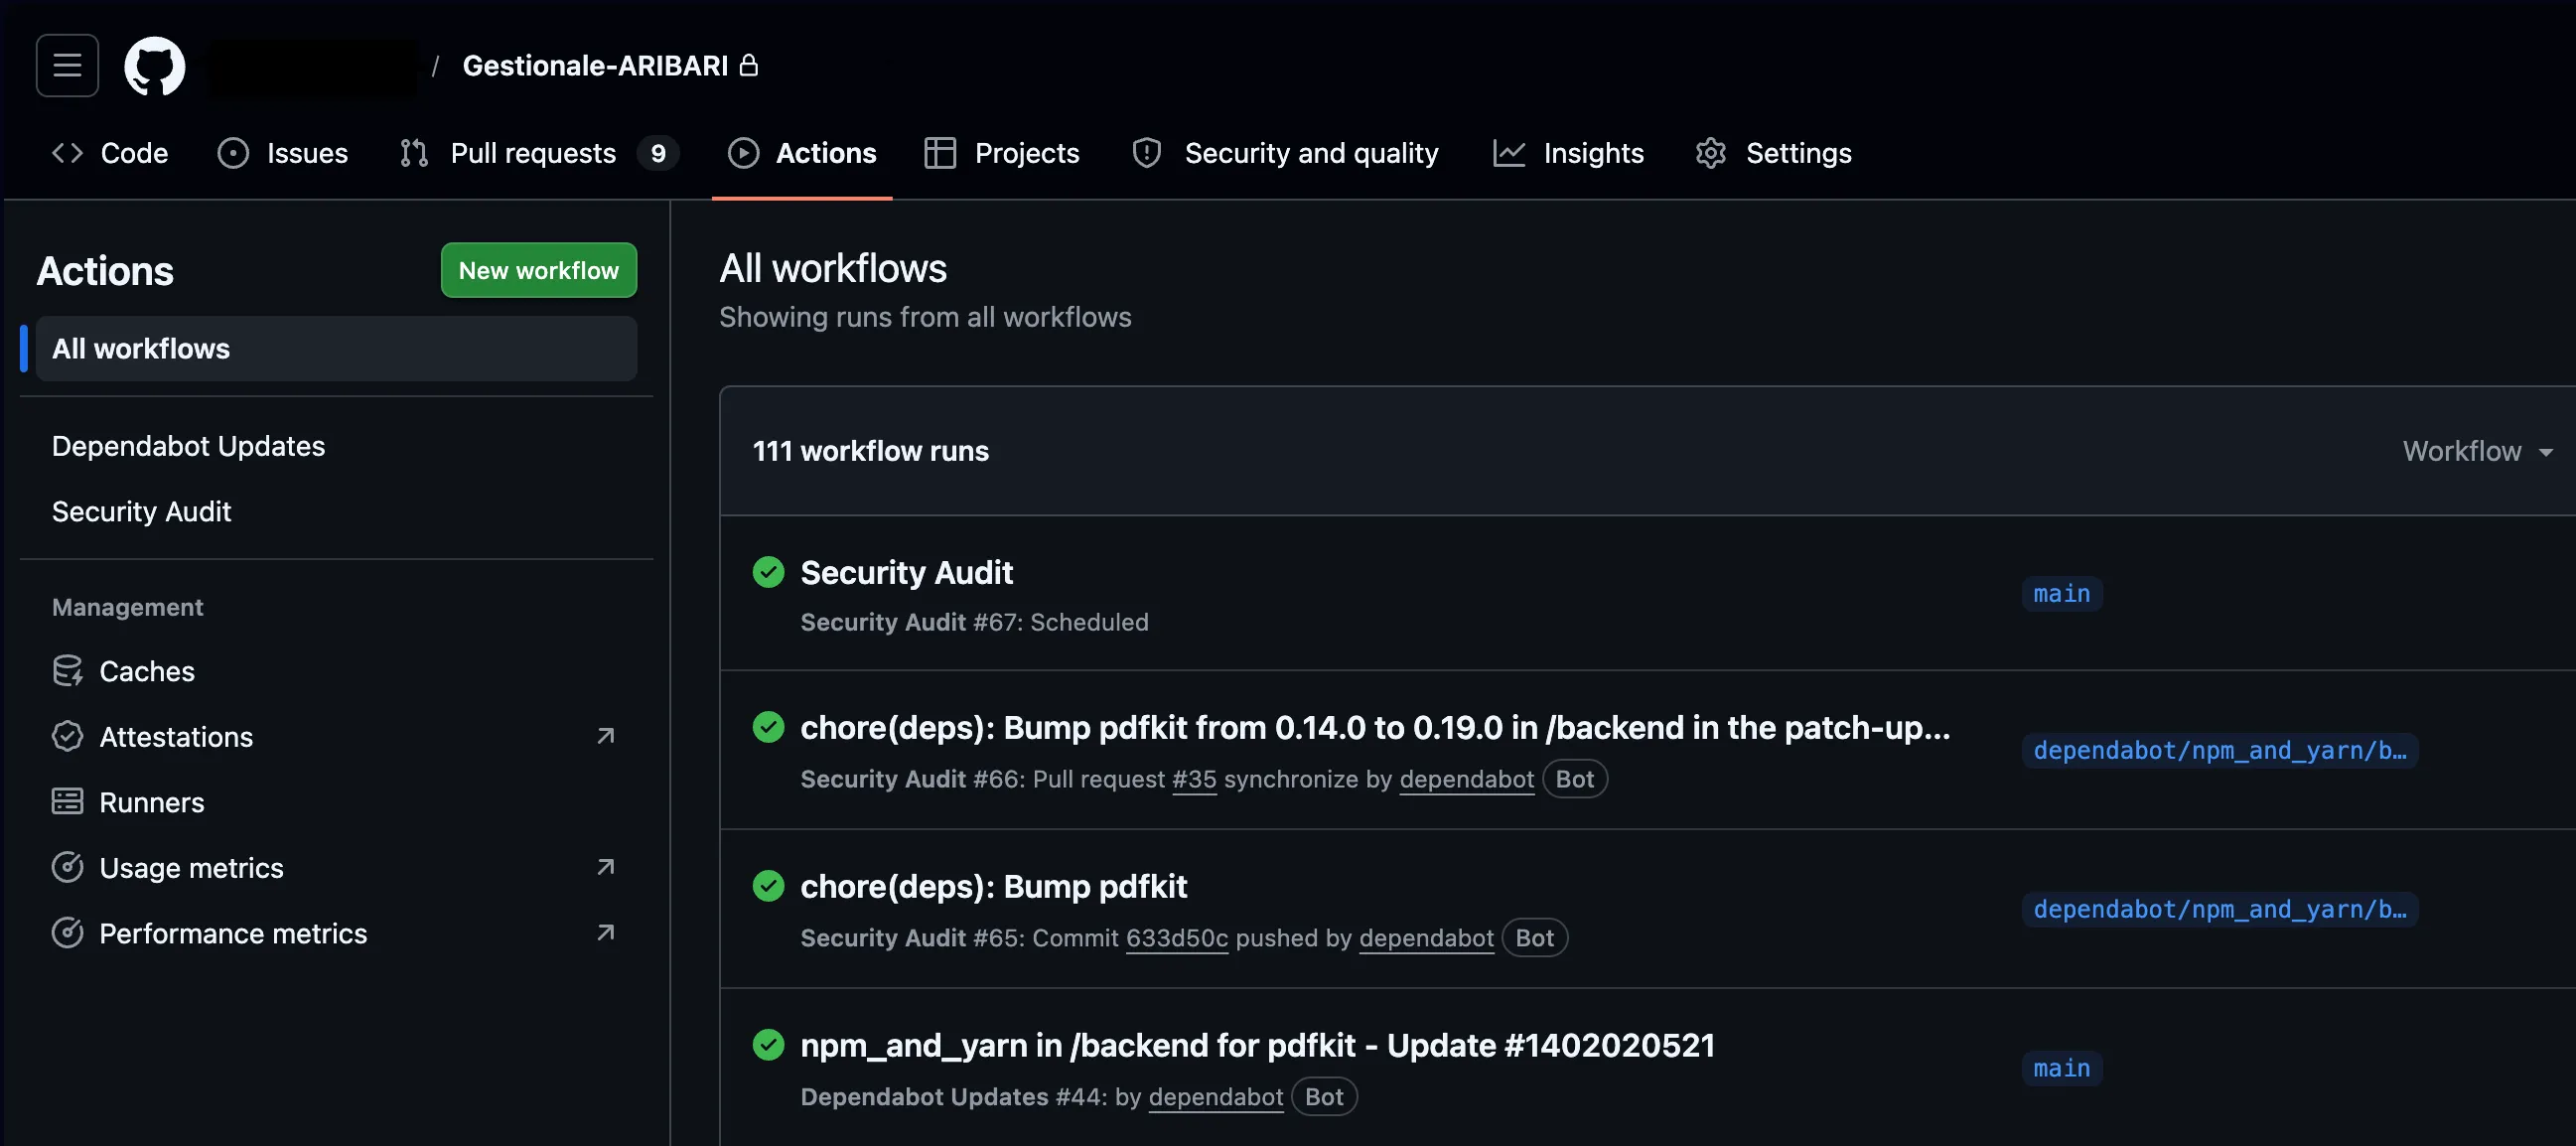Open the Gestionale-ARIBARI repository link
The image size is (2576, 1146).
(x=595, y=66)
